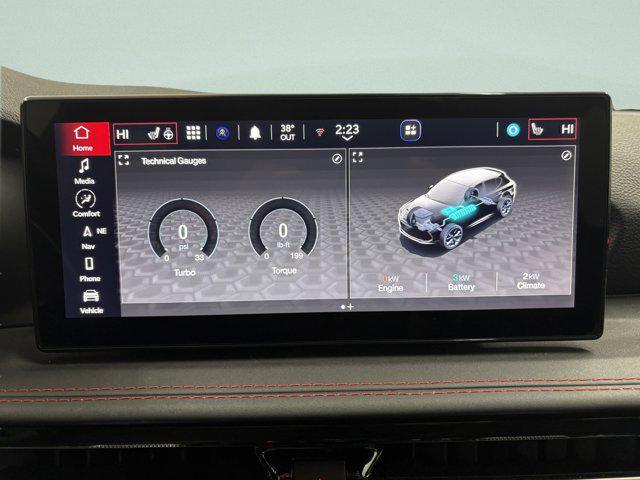Screen dimensions: 640x480
Task: Open the Comfort menu
Action: (86, 203)
